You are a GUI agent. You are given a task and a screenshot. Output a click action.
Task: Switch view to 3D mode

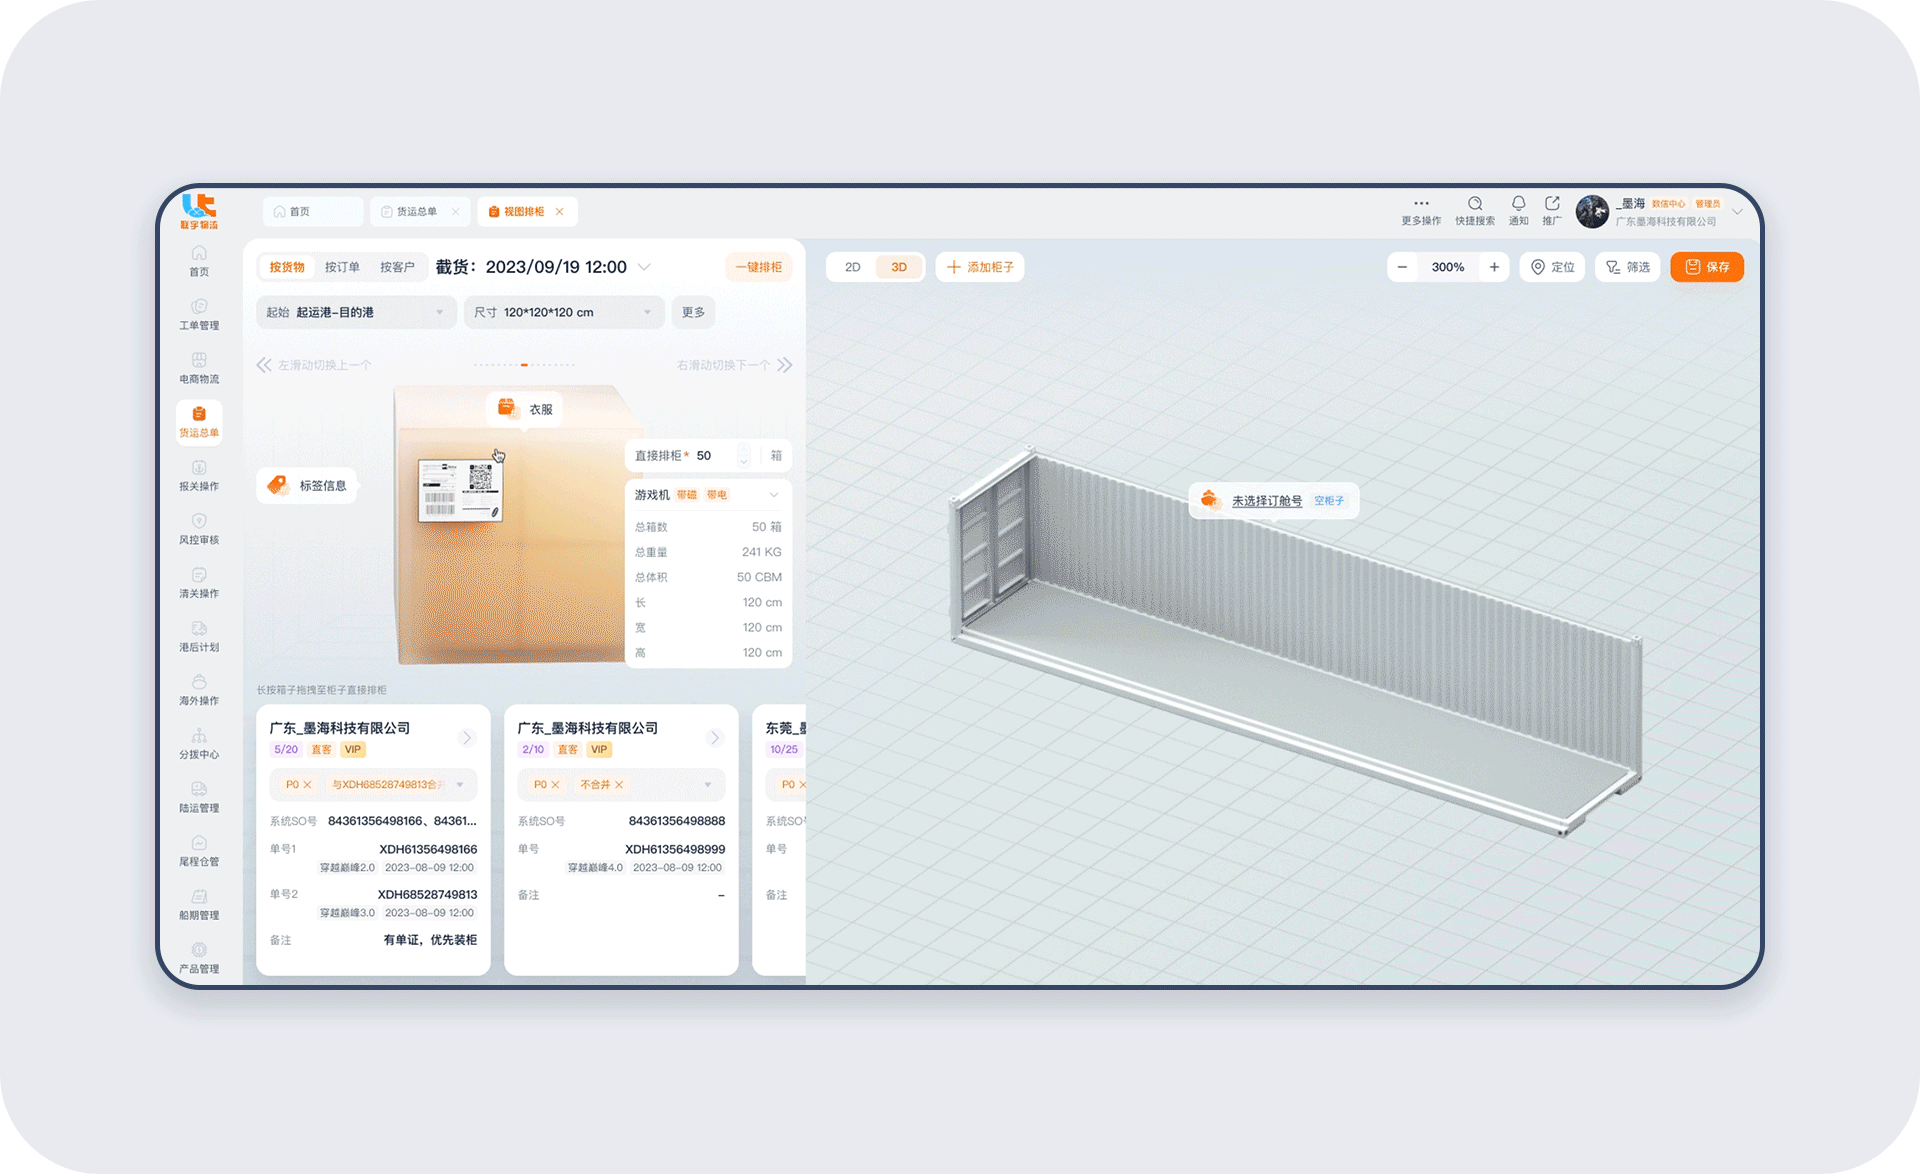coord(899,267)
